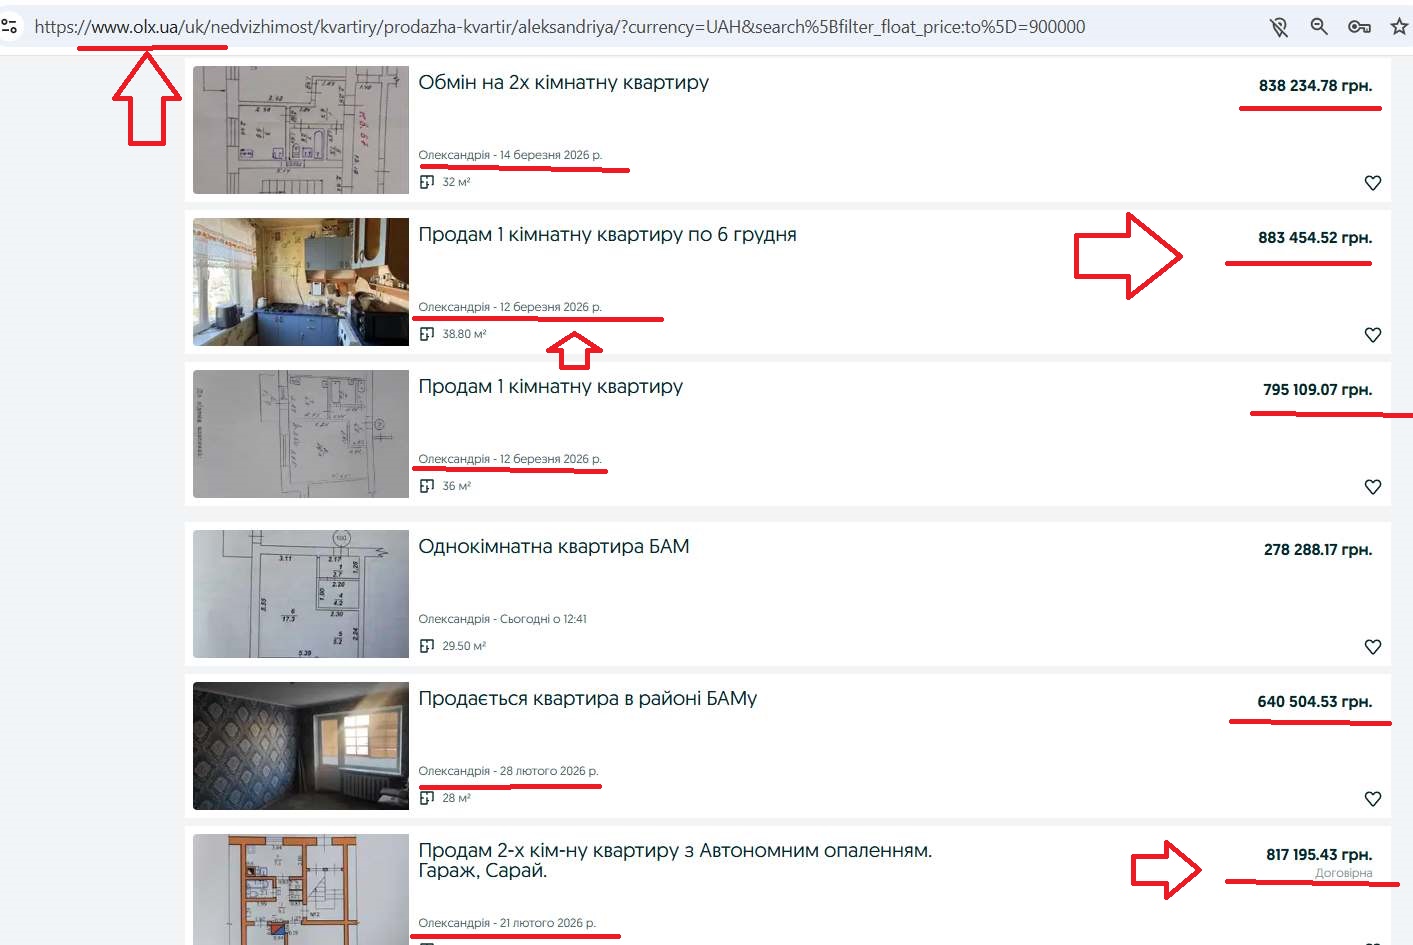Save the 795 109.07 грн. listing to favorites
1413x945 pixels.
pyautogui.click(x=1372, y=487)
